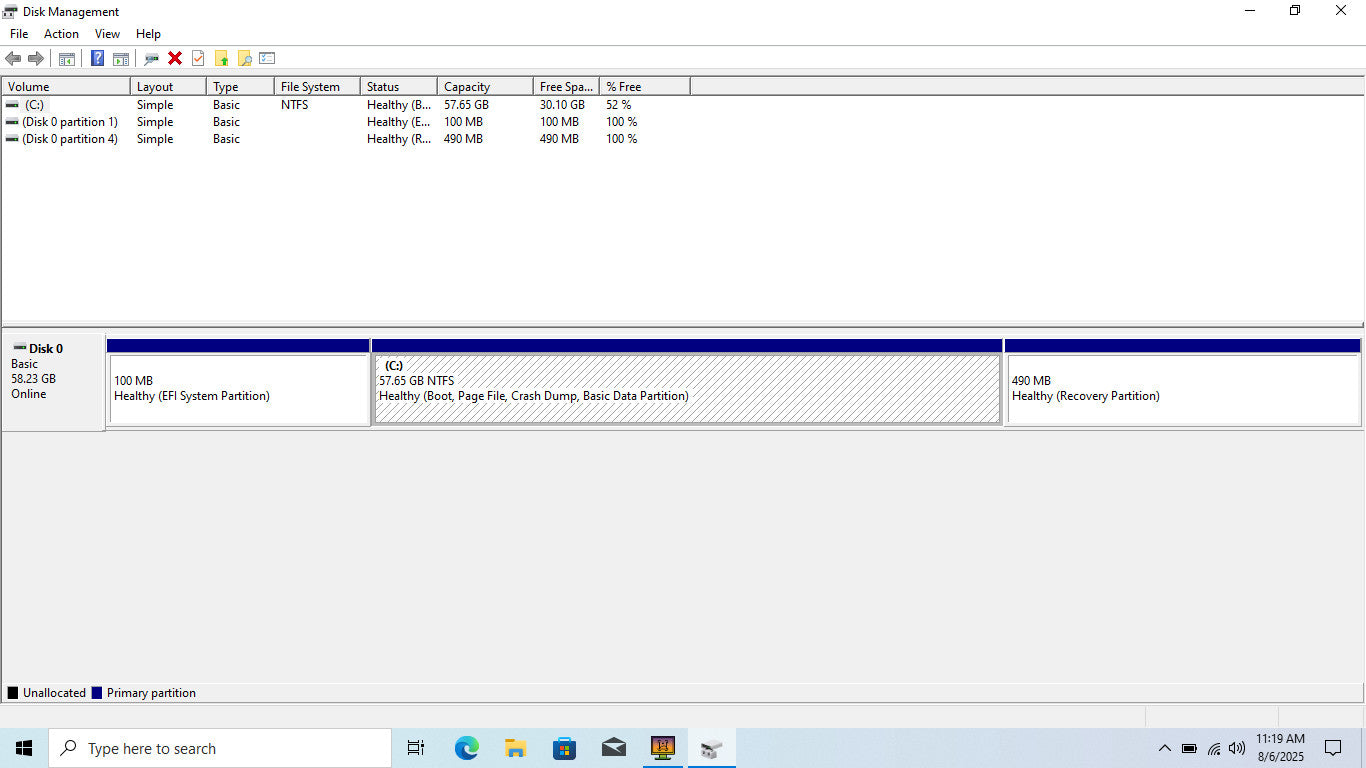Screen dimensions: 1366x768
Task: Open the Action menu
Action: click(61, 34)
